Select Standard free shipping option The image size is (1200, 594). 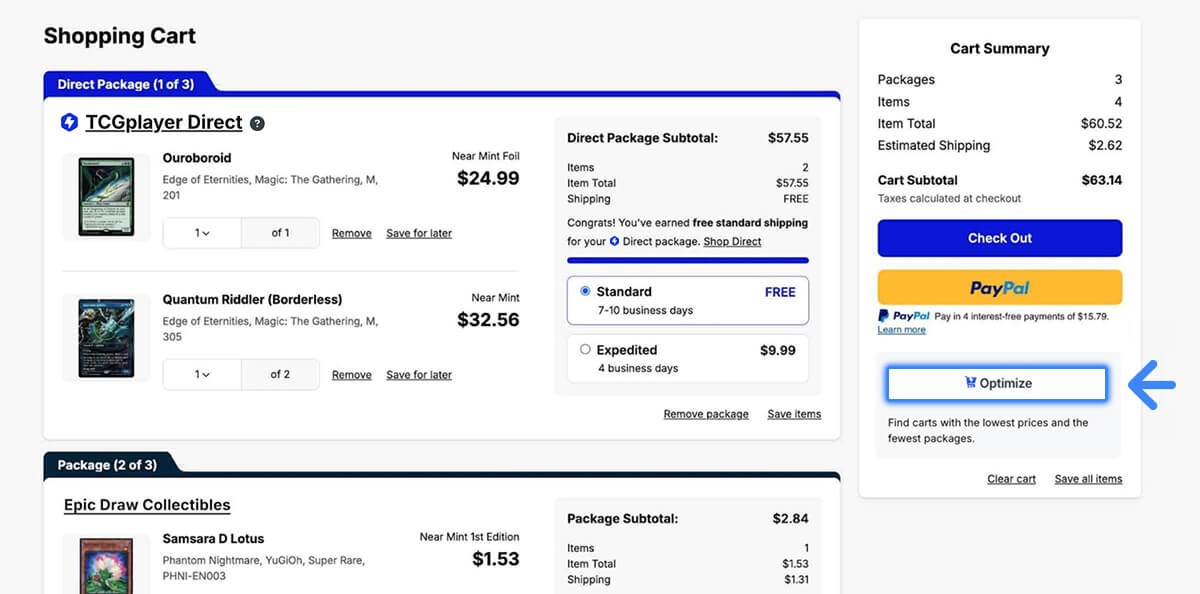[586, 291]
